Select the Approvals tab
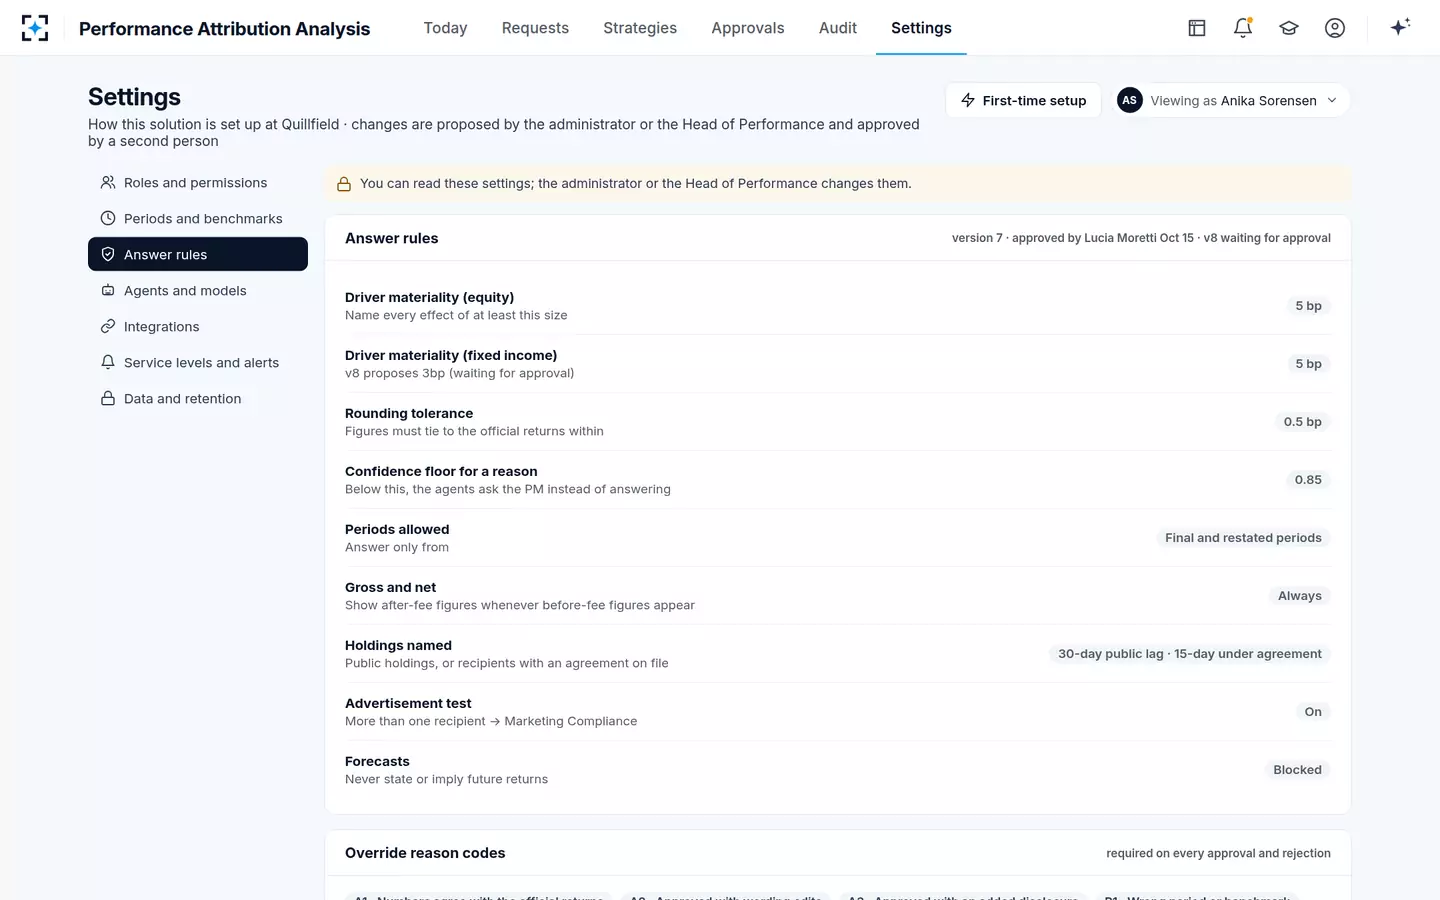Viewport: 1440px width, 900px height. pyautogui.click(x=748, y=28)
